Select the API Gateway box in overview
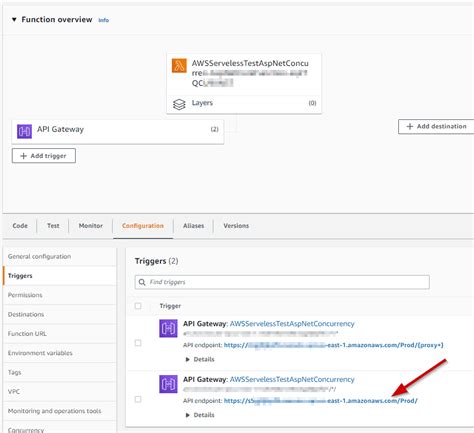 [118, 132]
